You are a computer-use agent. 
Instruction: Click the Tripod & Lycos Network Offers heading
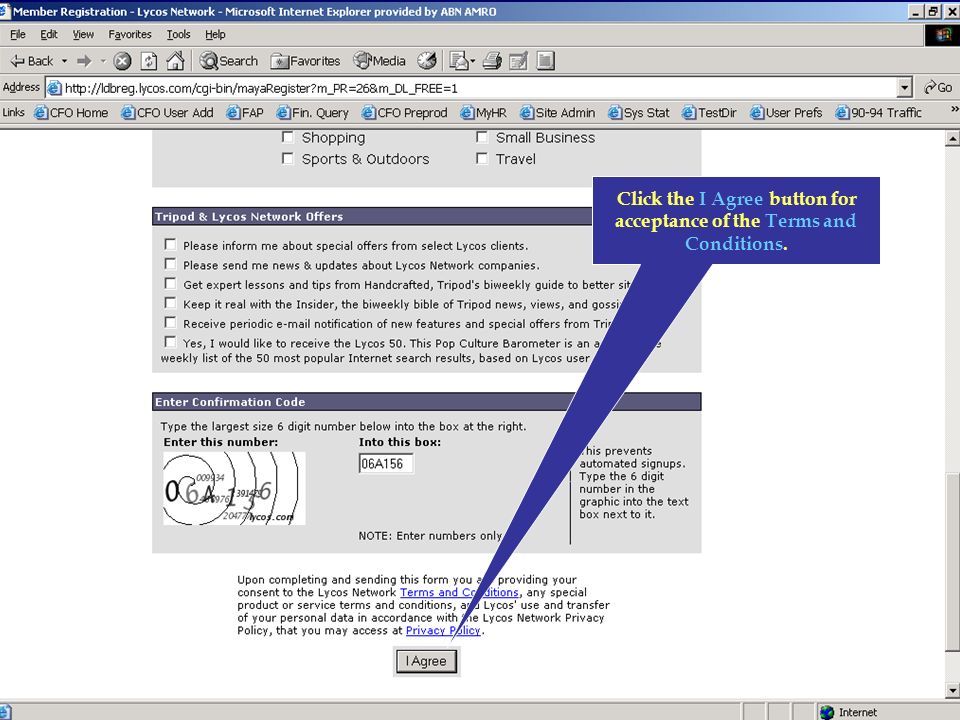coord(249,216)
